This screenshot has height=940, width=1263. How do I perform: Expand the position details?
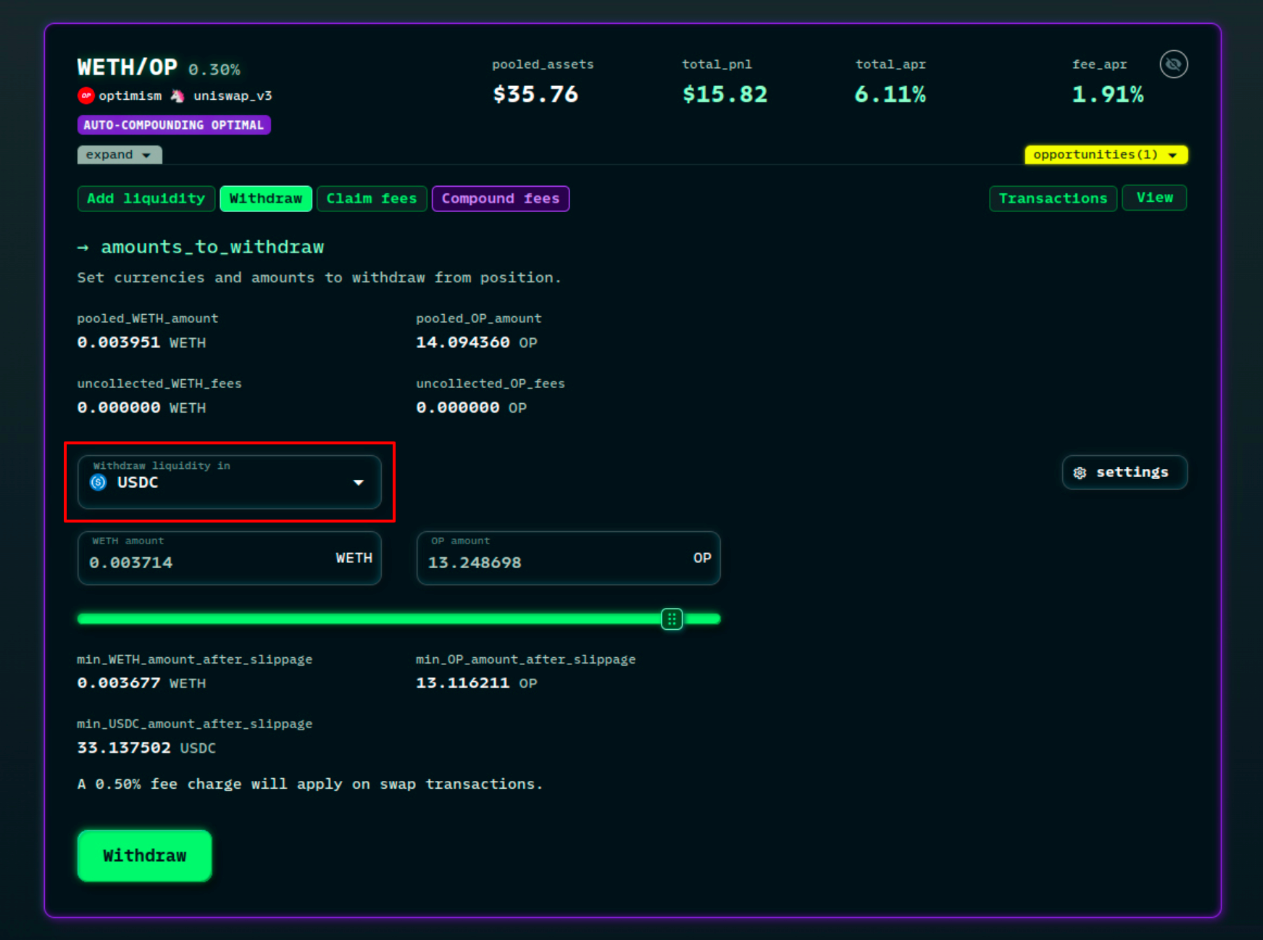pos(119,155)
